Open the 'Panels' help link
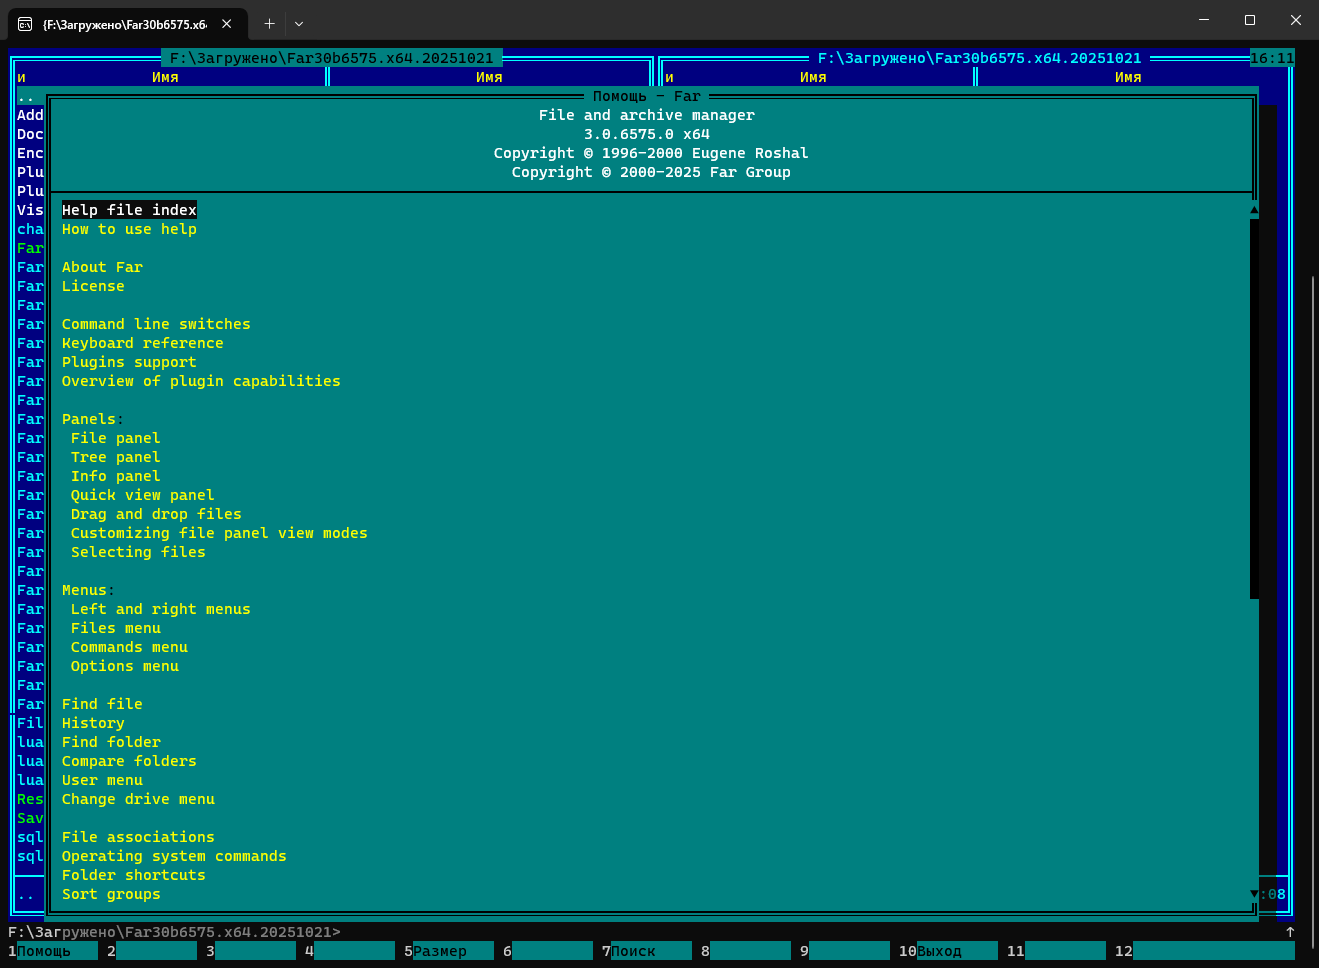1319x968 pixels. pyautogui.click(x=89, y=419)
